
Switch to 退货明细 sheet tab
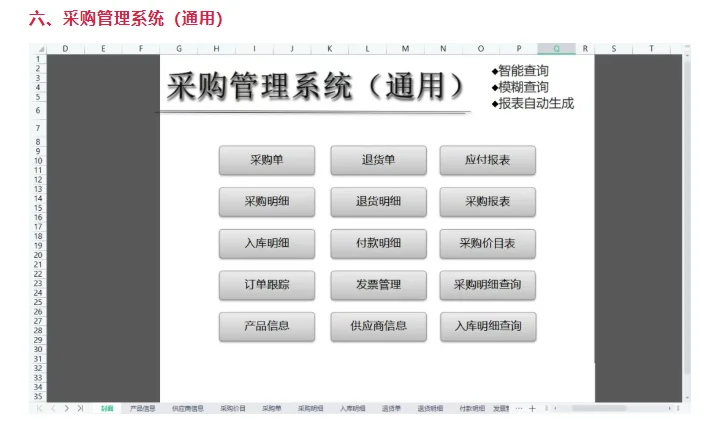[x=430, y=408]
